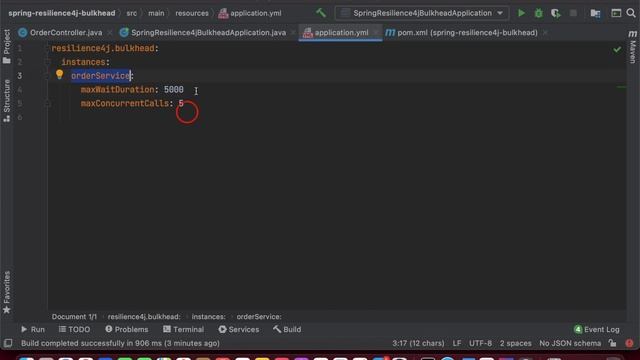Open the line separator LF selector

pyautogui.click(x=457, y=343)
